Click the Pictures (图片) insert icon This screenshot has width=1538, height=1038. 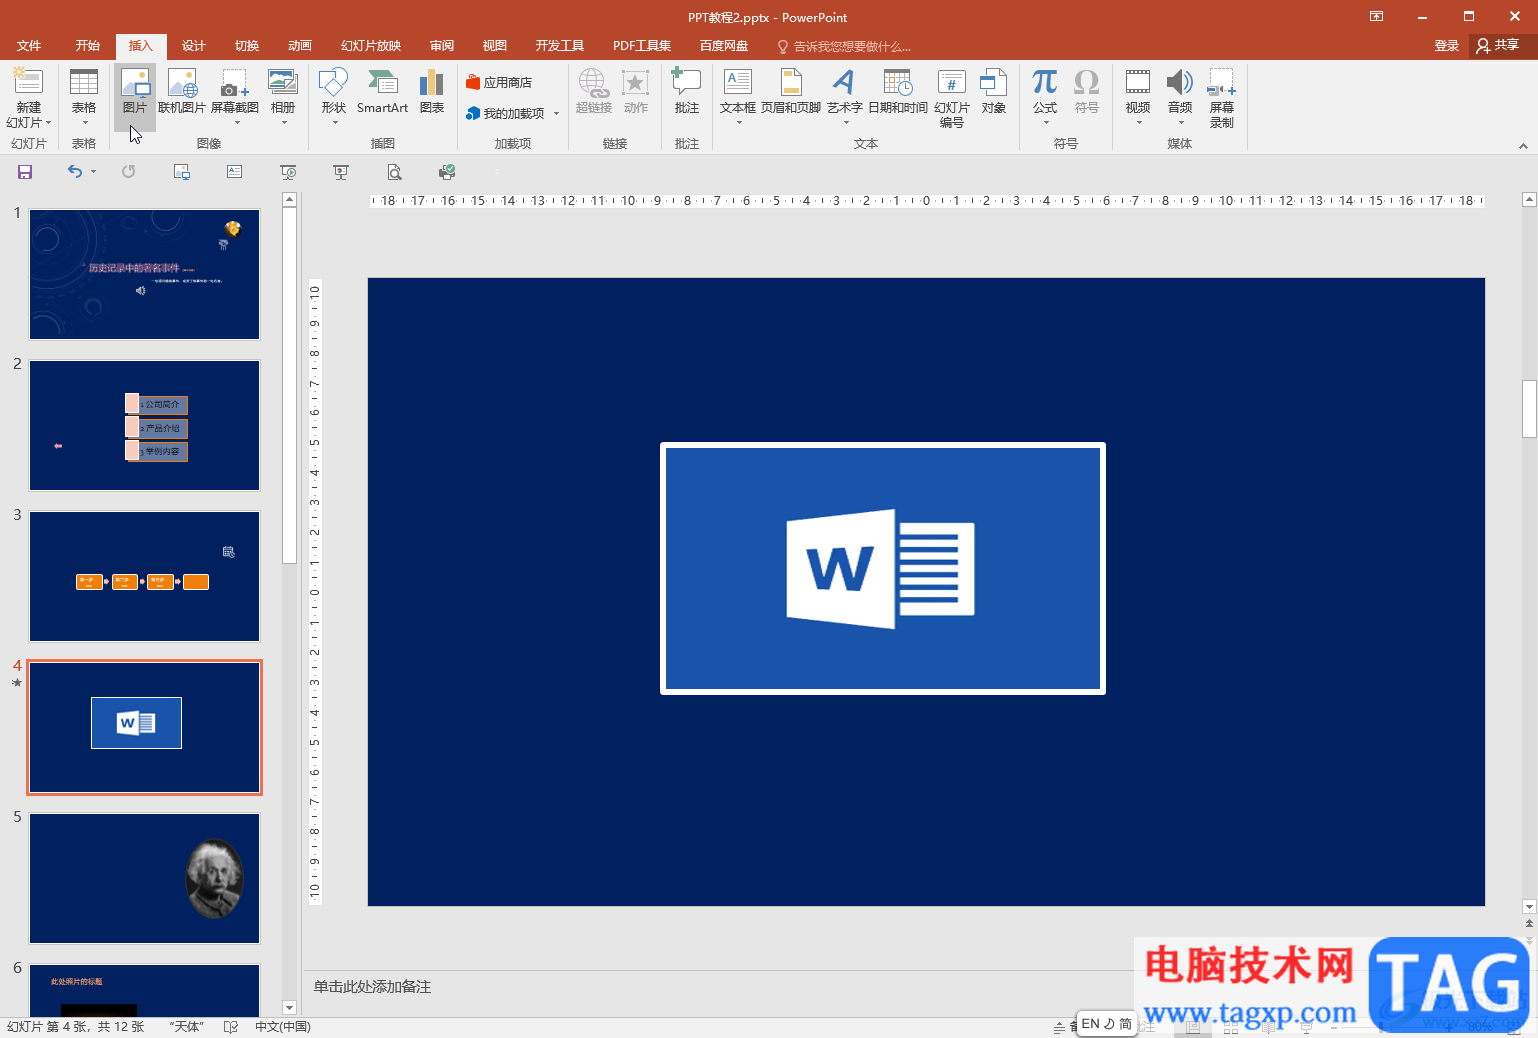click(134, 93)
